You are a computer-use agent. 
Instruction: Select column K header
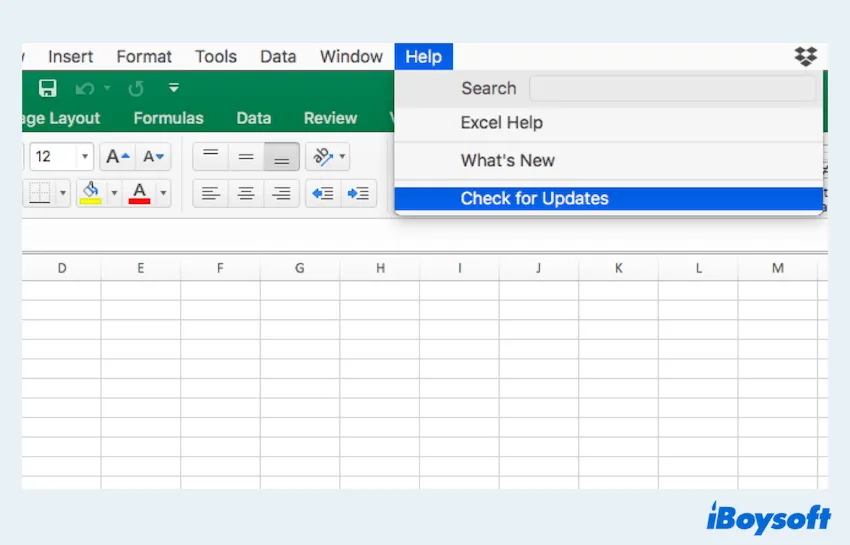(x=619, y=268)
